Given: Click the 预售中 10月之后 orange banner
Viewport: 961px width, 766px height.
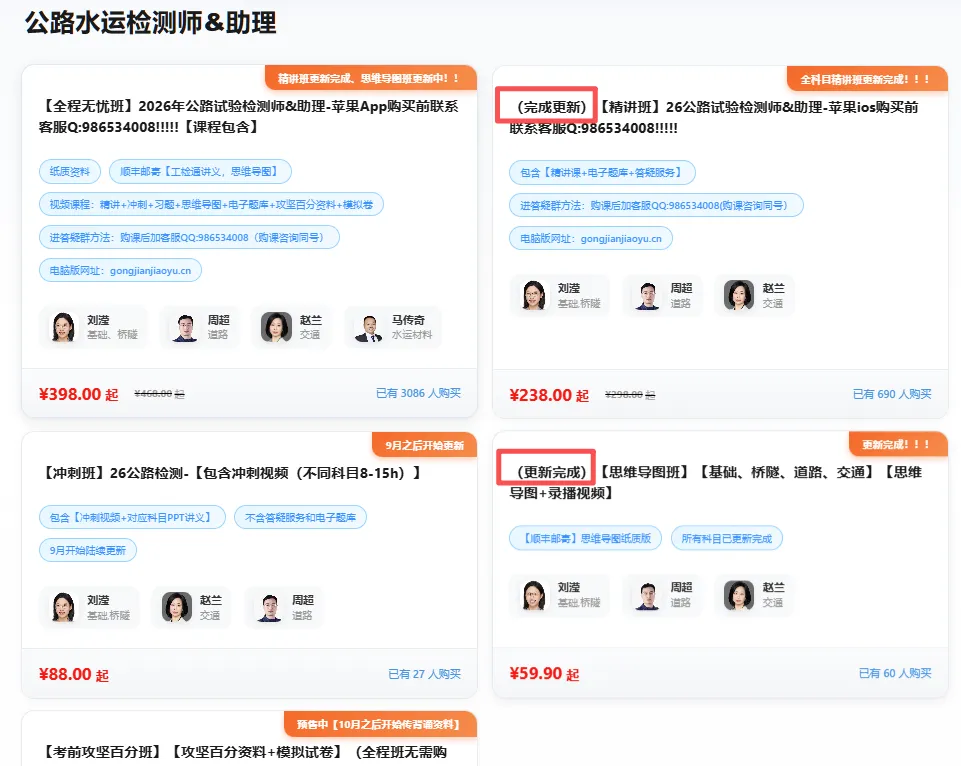Looking at the screenshot, I should pyautogui.click(x=380, y=724).
